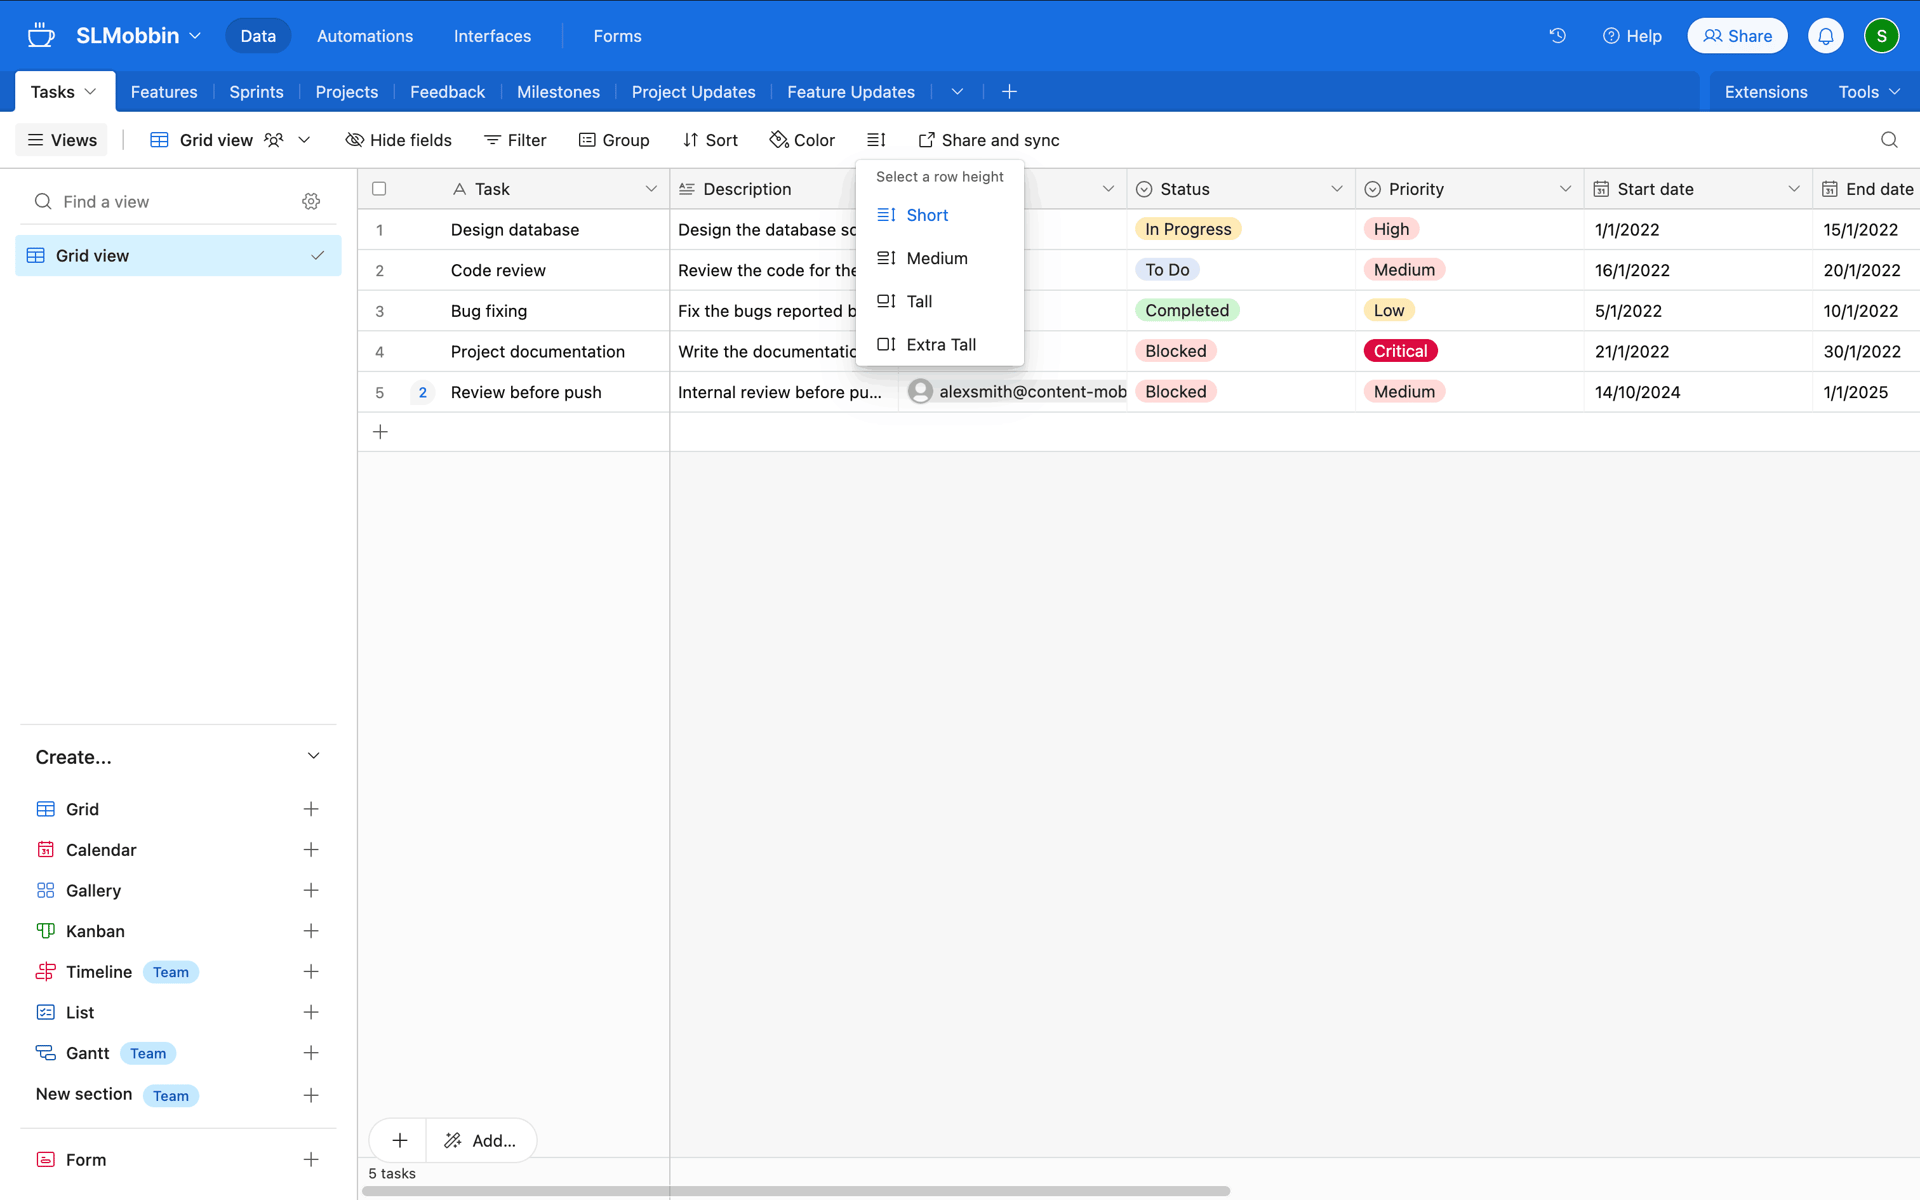
Task: Add a new Kanban view
Action: click(x=311, y=931)
